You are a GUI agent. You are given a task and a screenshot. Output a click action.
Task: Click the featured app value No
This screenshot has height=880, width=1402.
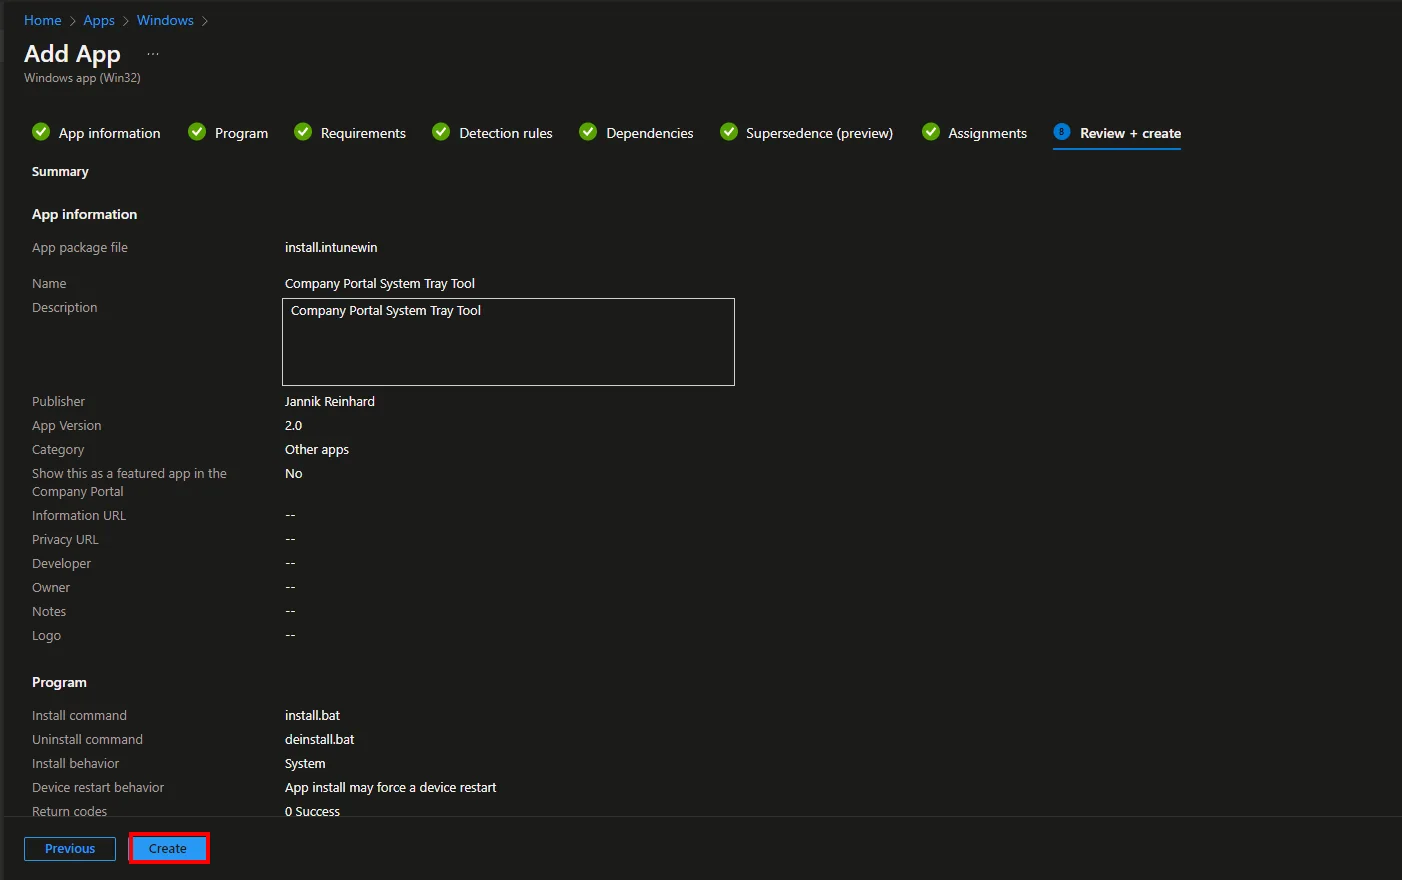tap(293, 474)
